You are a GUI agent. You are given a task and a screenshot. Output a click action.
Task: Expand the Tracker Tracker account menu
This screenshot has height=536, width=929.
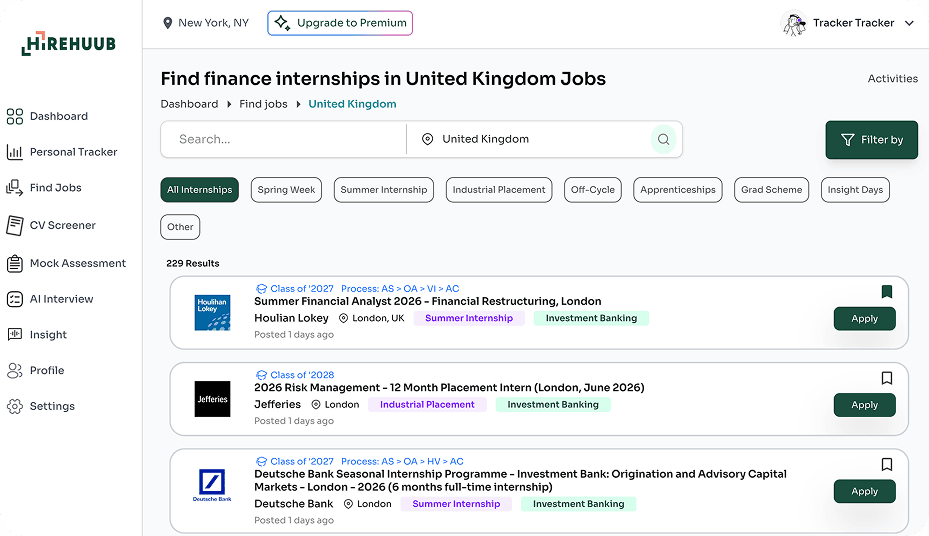click(x=909, y=23)
